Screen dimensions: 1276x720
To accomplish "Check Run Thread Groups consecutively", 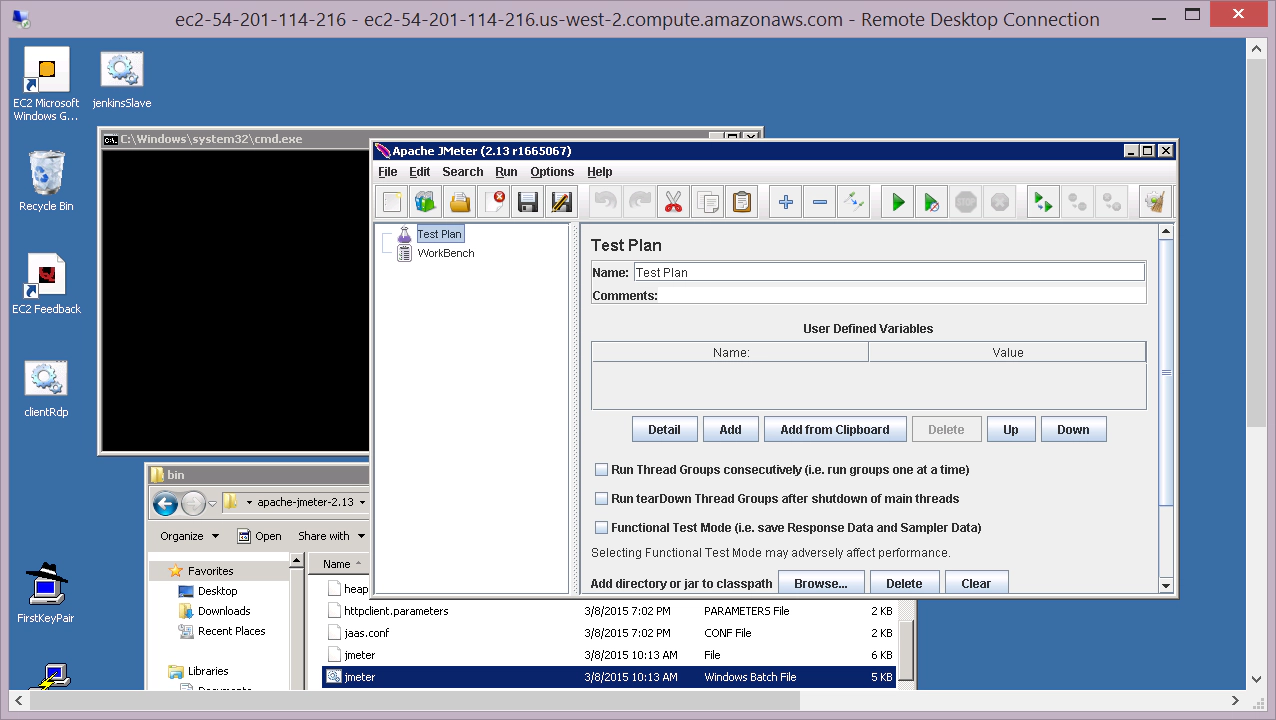I will tap(601, 469).
